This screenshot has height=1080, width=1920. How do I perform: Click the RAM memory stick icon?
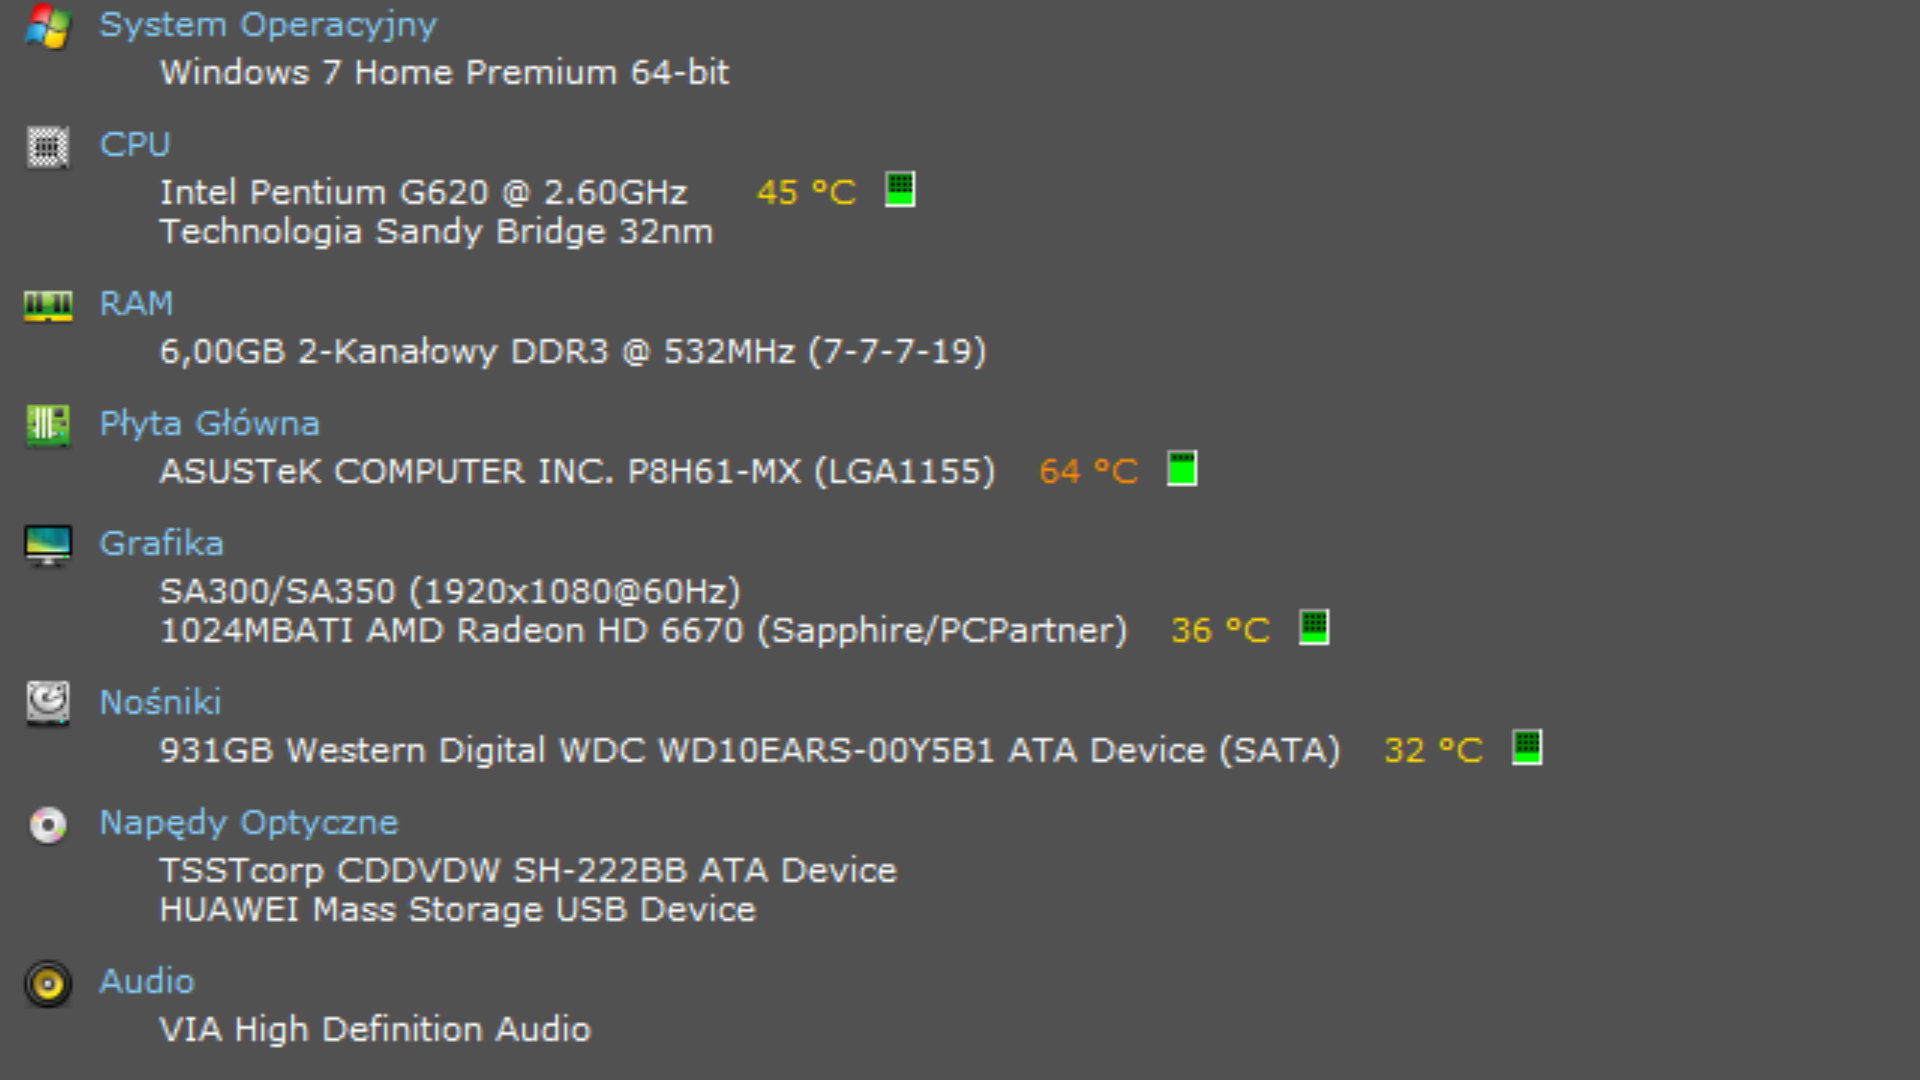click(x=47, y=305)
